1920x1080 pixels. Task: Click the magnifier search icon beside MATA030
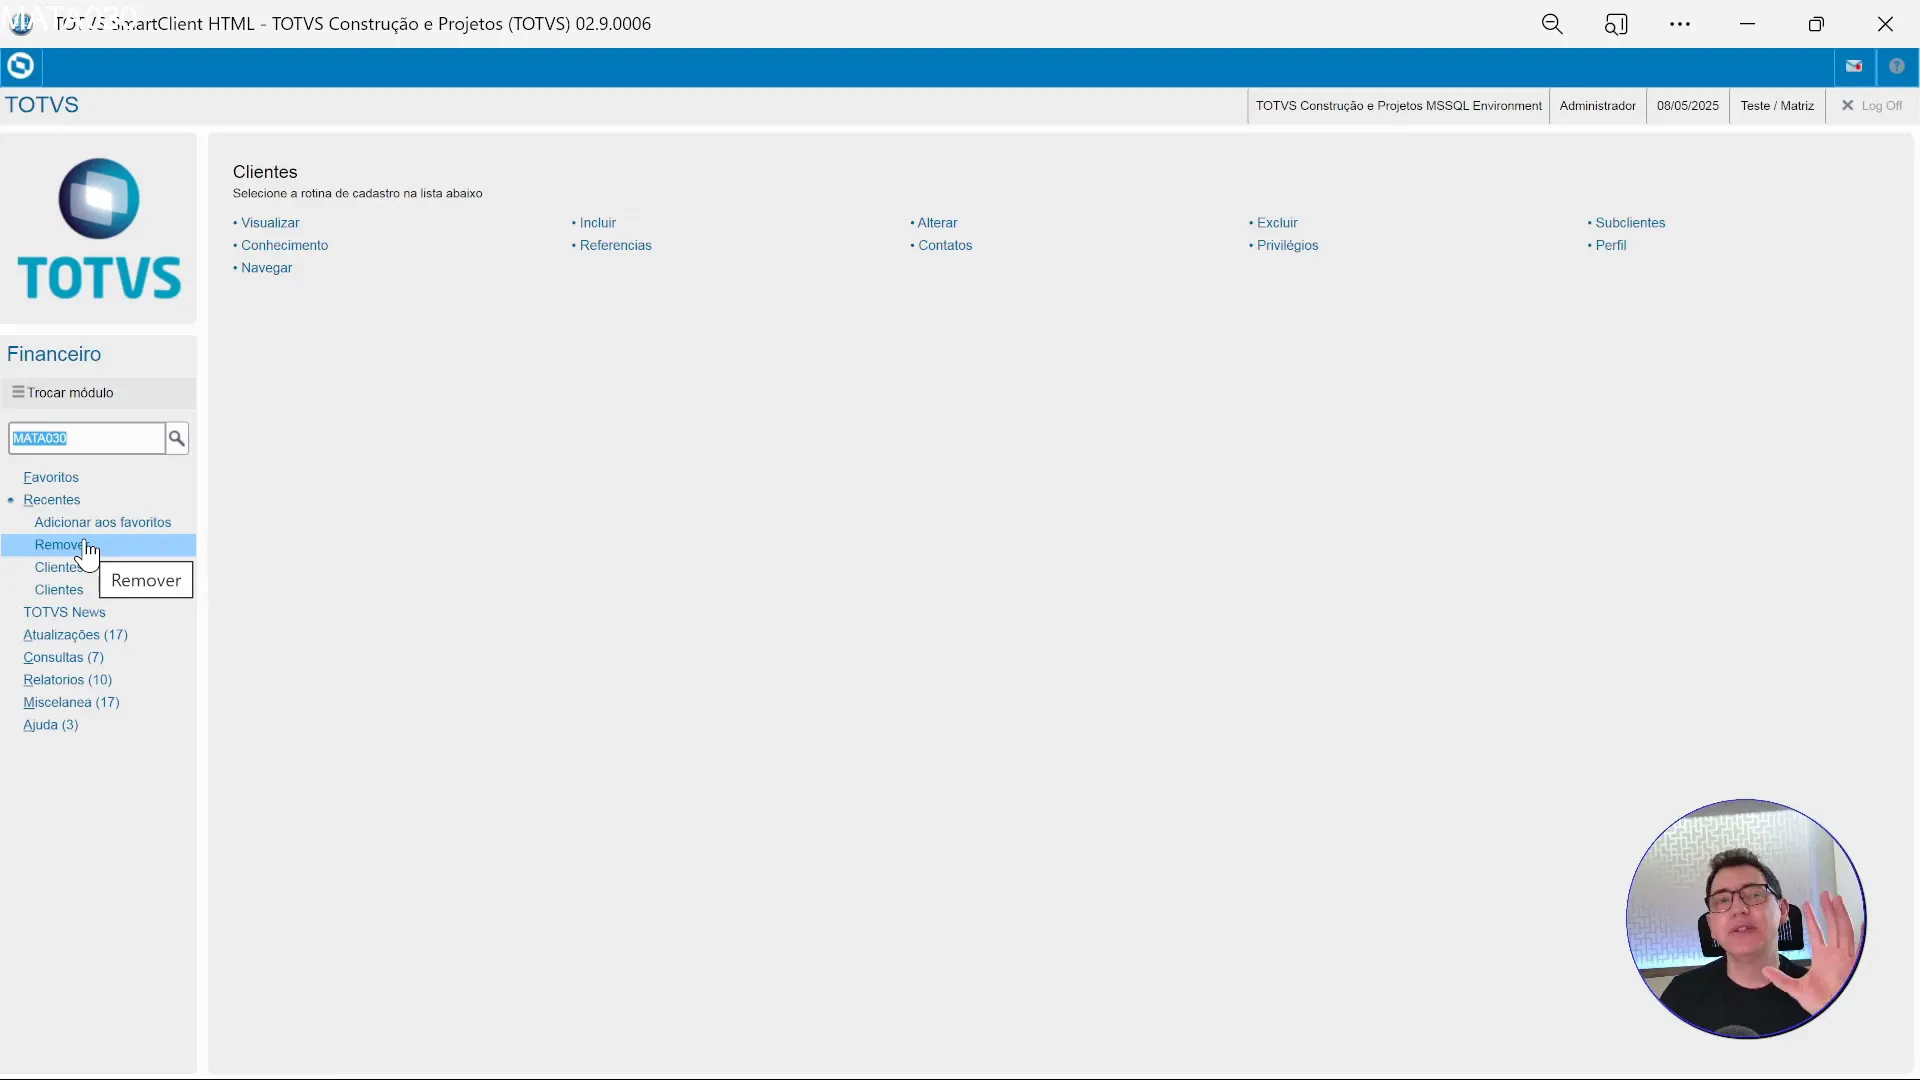tap(177, 438)
